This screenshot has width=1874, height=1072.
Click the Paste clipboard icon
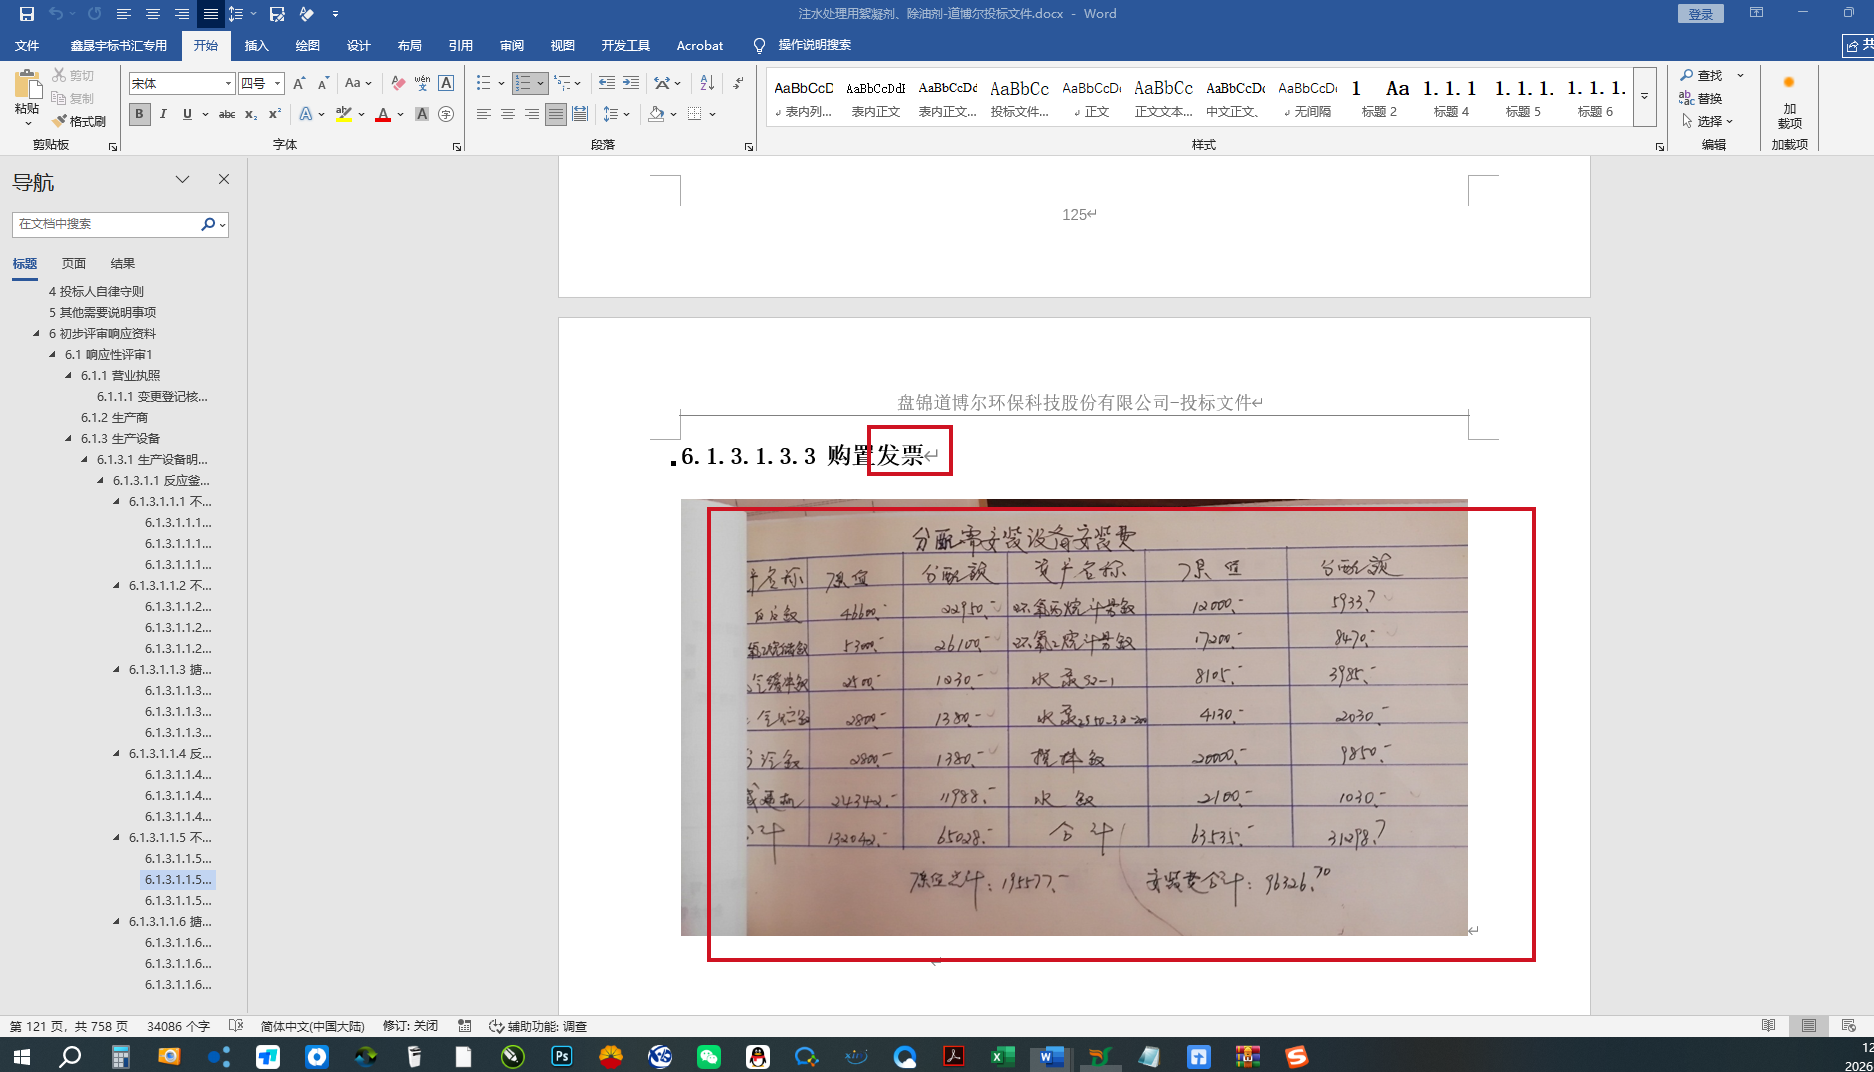click(x=27, y=85)
